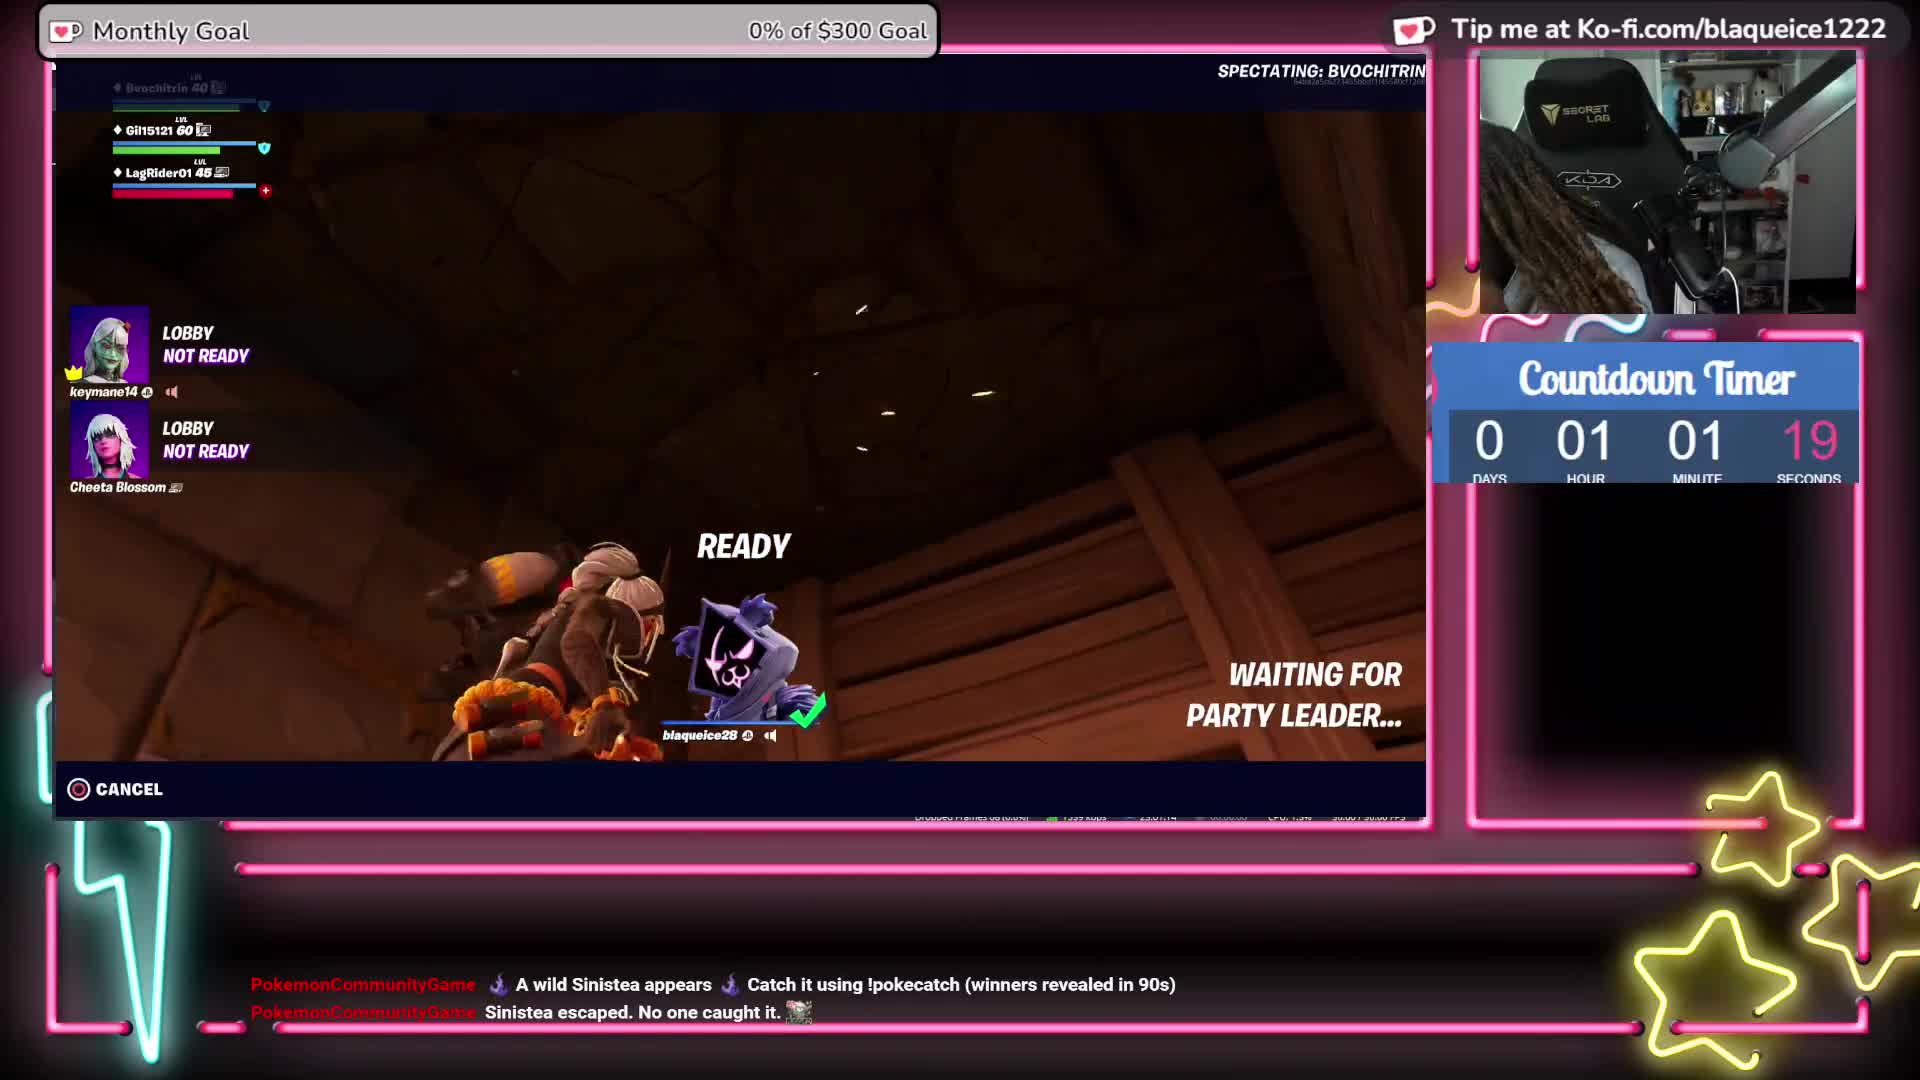Click keymane14 speaker voice icon

pos(172,392)
